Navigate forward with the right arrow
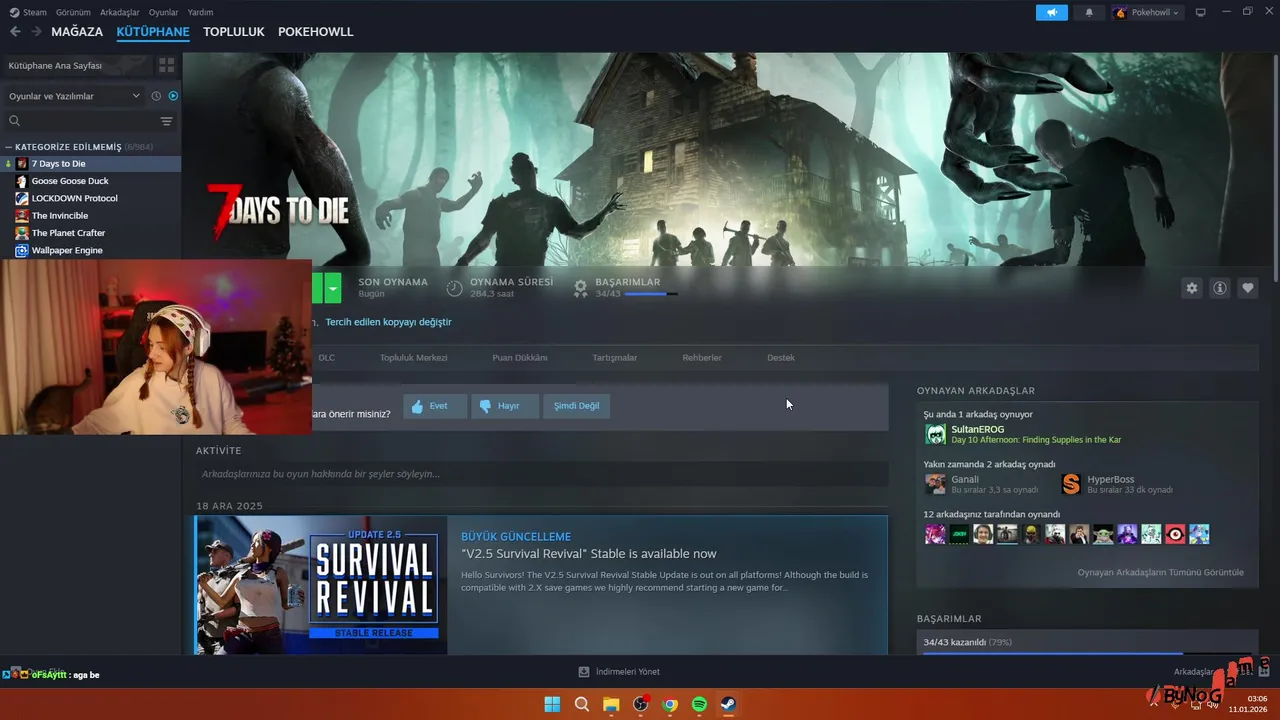 pos(36,32)
